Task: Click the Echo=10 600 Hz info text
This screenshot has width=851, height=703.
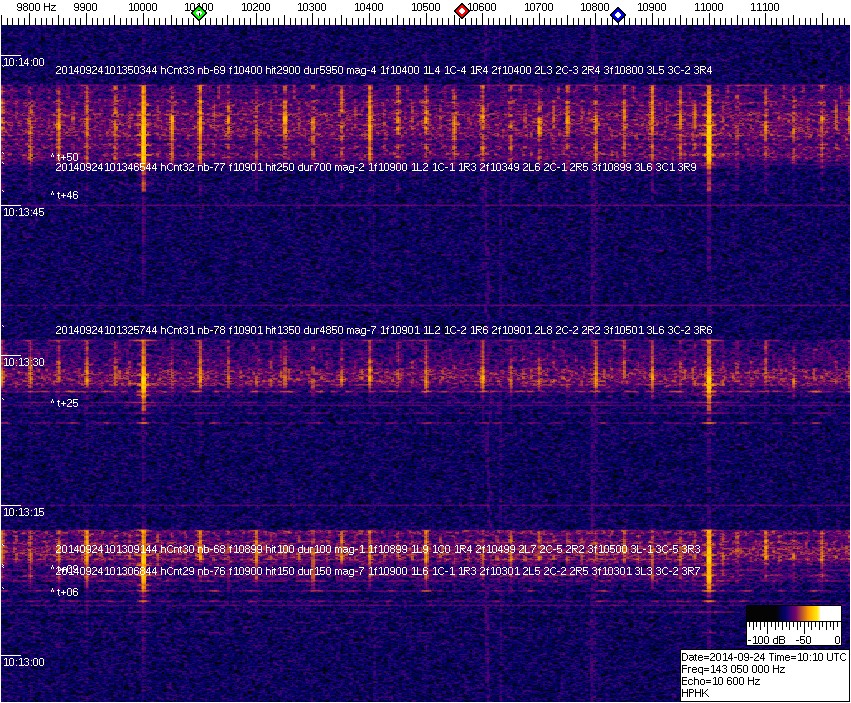Action: tap(720, 681)
